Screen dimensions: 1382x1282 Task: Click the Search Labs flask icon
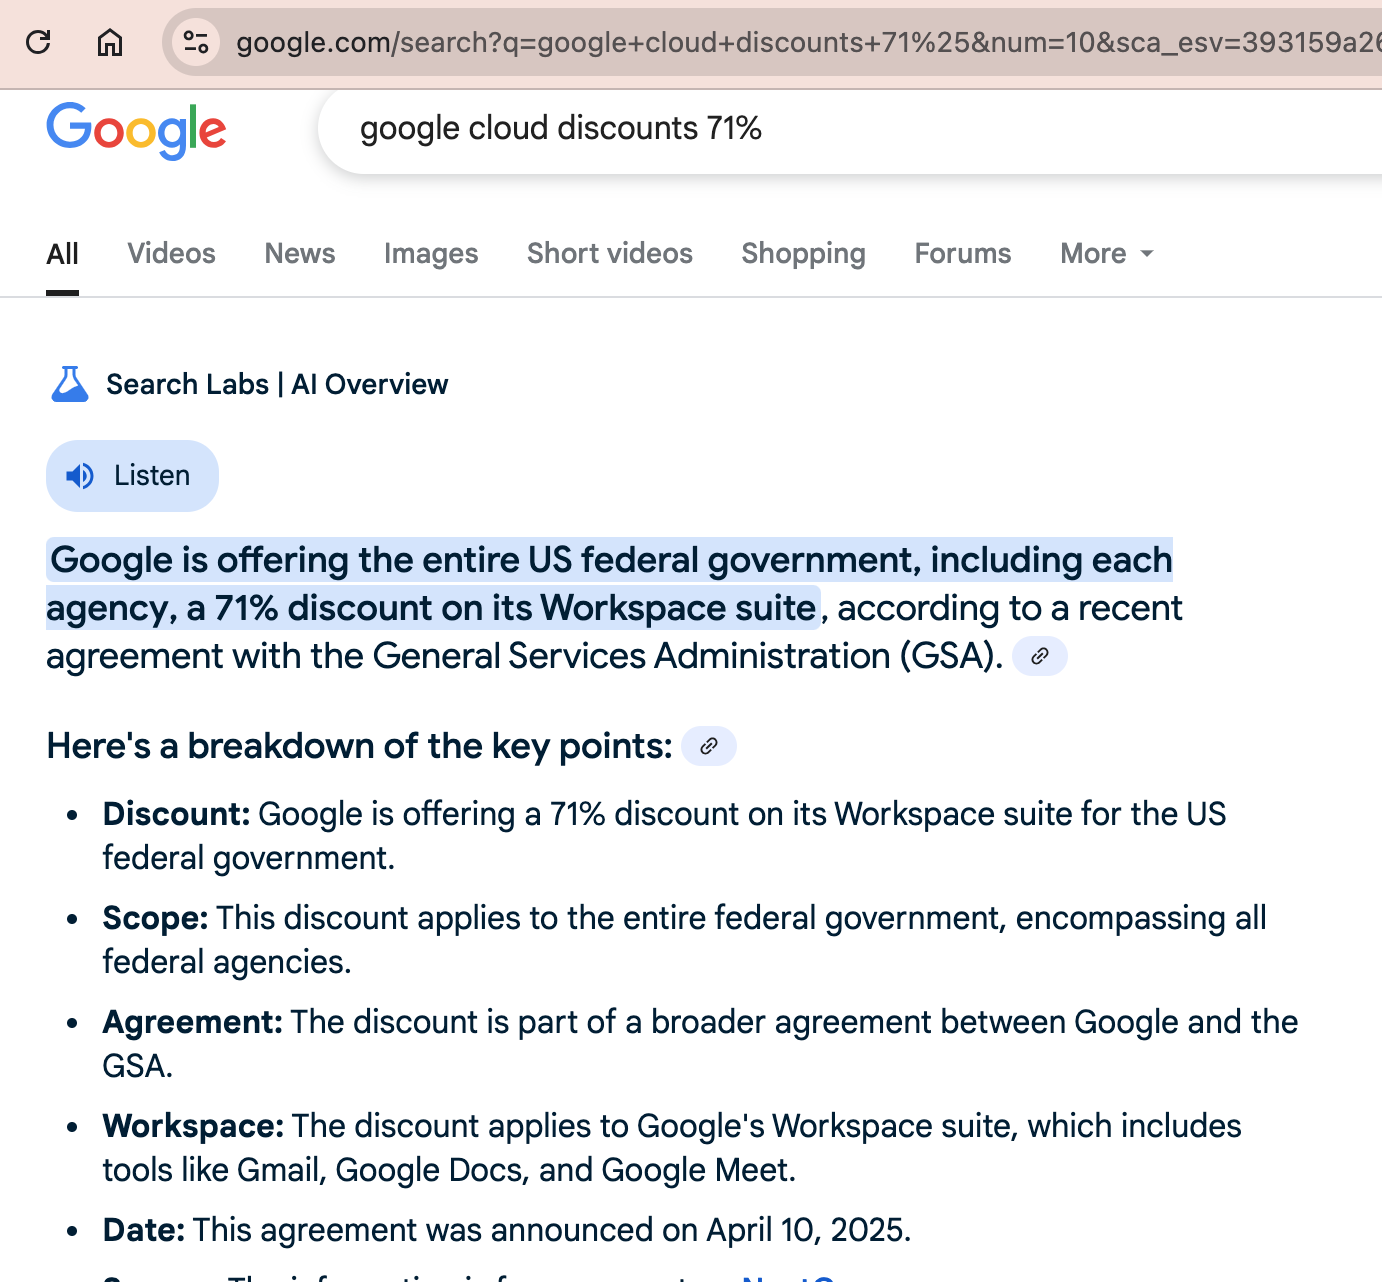click(x=70, y=384)
